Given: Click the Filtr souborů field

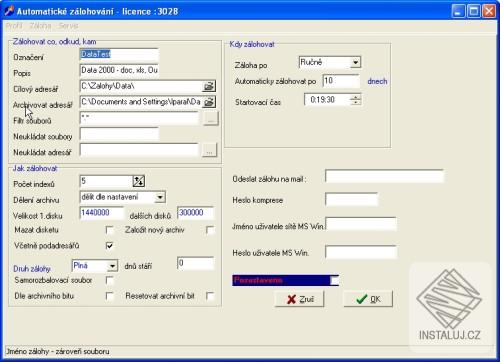Looking at the screenshot, I should click(x=139, y=118).
